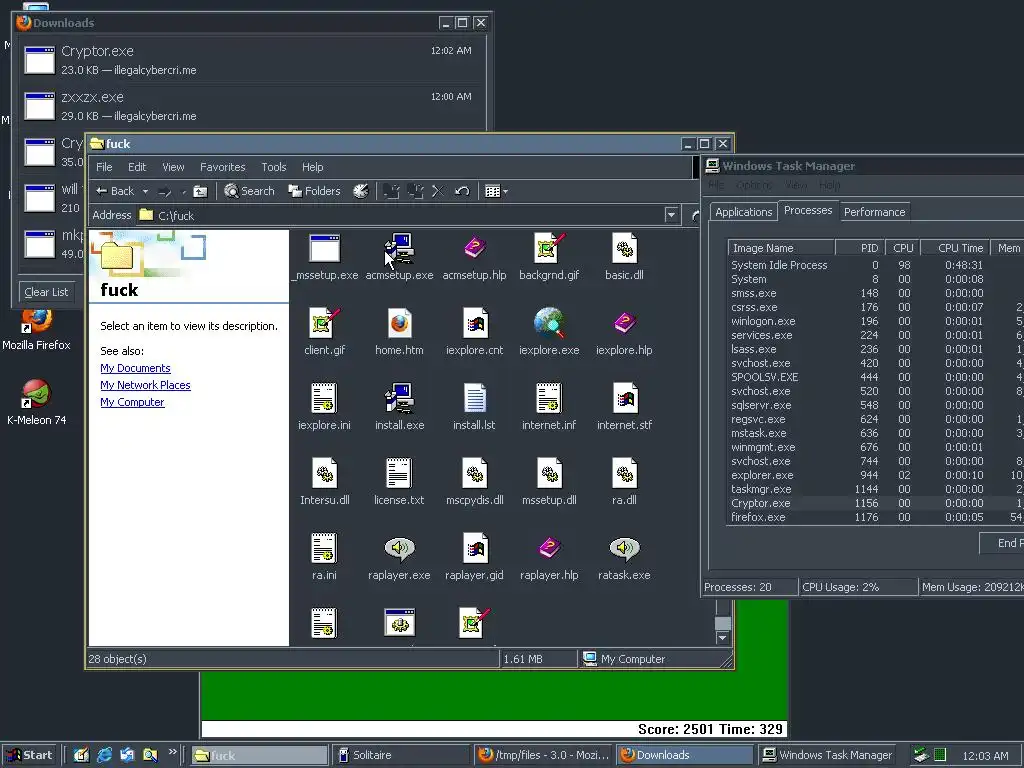
Task: Select the ra.dll file
Action: 624,483
